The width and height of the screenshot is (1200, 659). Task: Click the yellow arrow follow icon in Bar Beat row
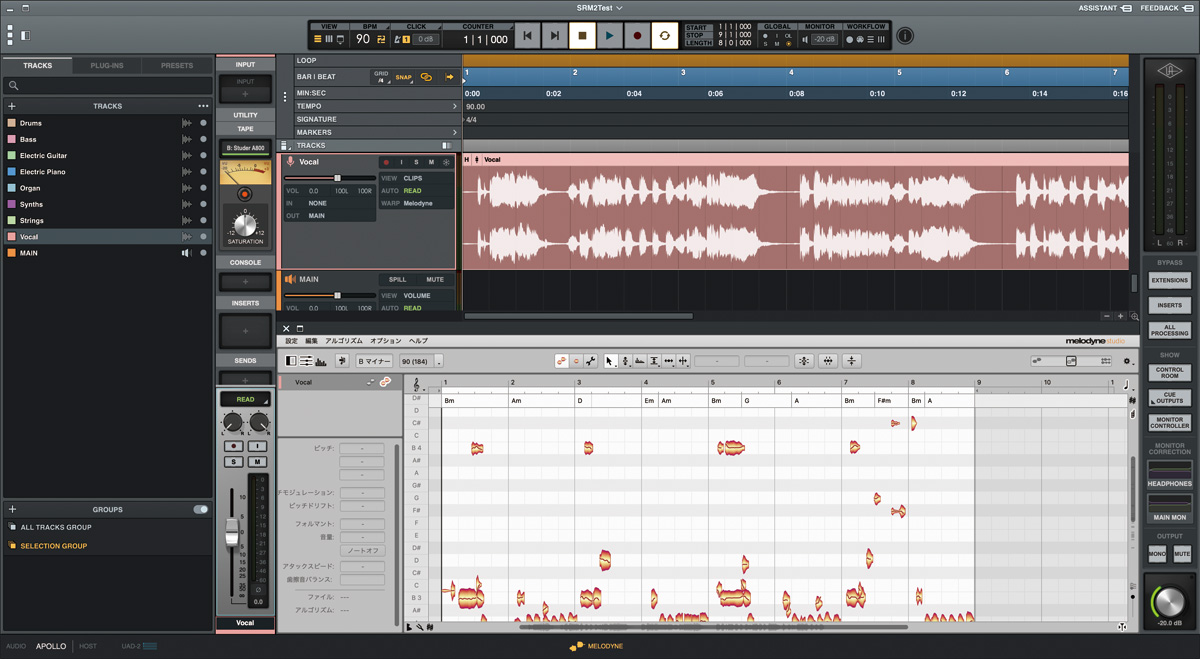[449, 77]
